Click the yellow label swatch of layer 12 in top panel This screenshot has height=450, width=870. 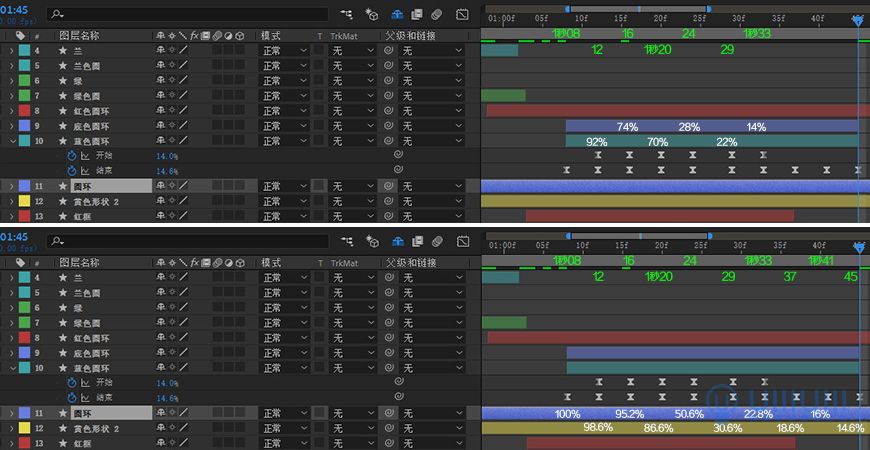[x=24, y=201]
